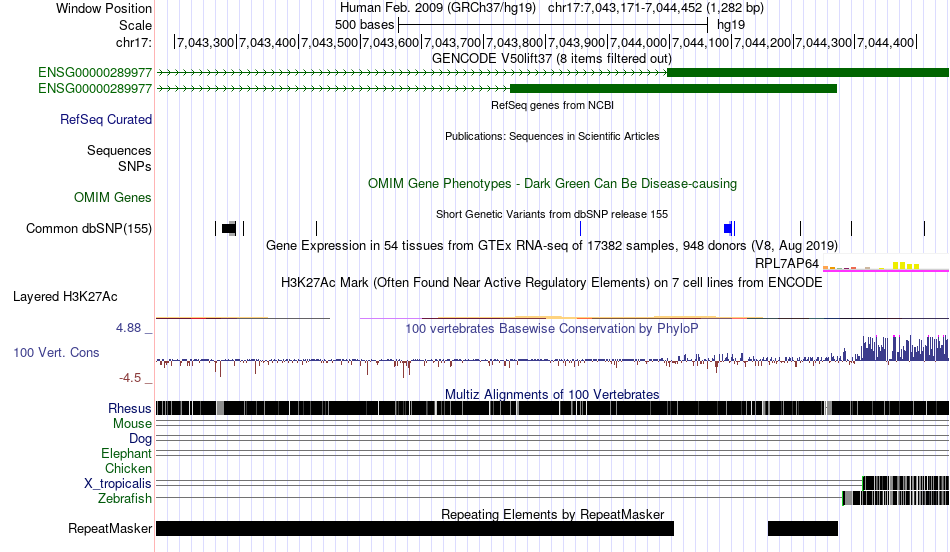The height and width of the screenshot is (552, 950).
Task: Click the Human Feb. 2009 (GRCh37/hg19) assembly text
Action: click(x=437, y=8)
